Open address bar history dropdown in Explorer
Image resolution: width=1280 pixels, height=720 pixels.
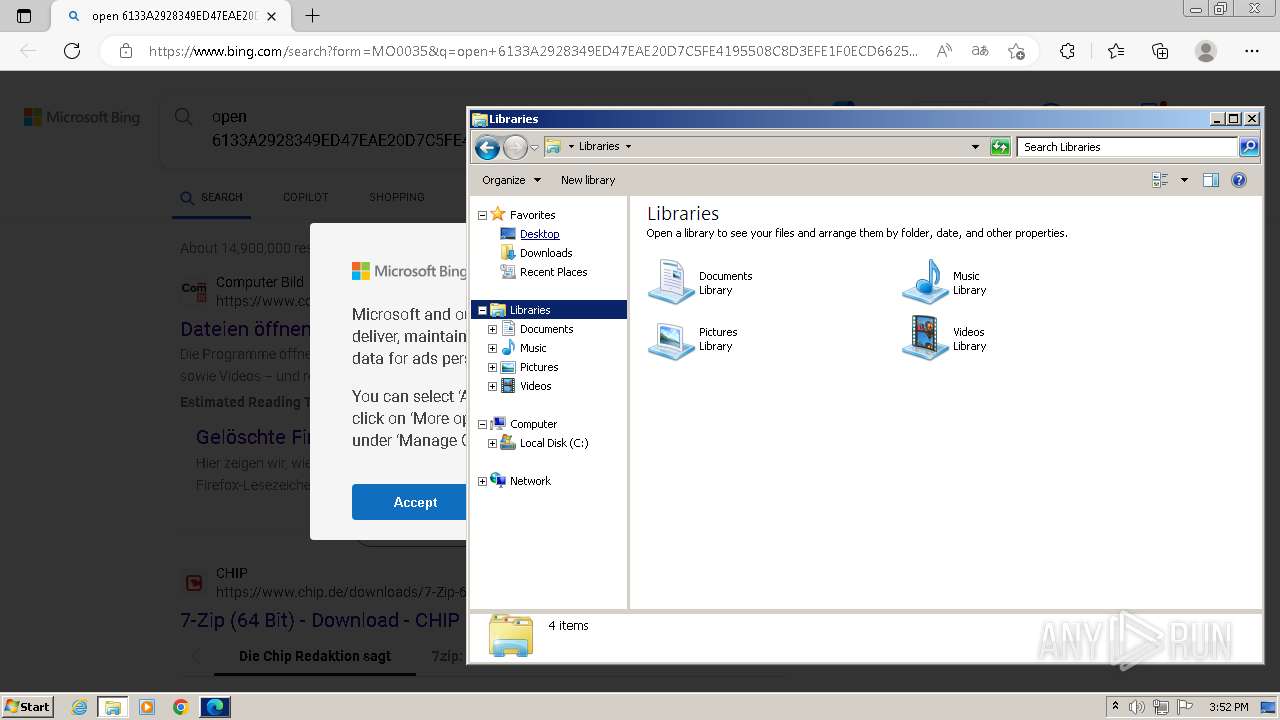[975, 147]
